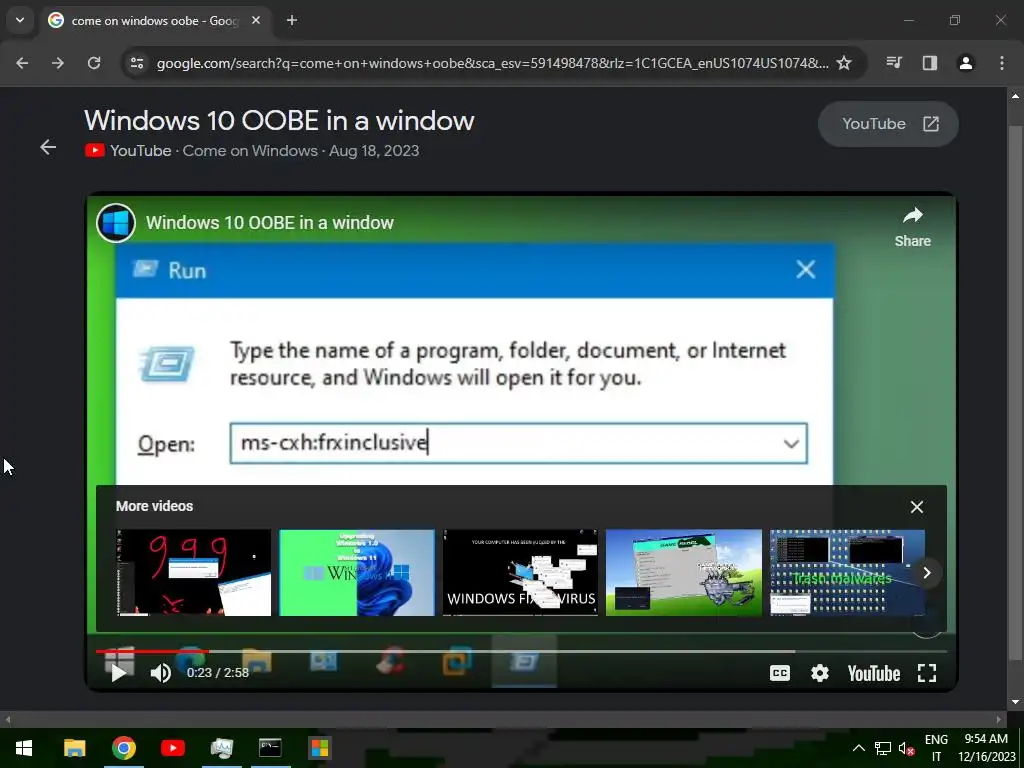This screenshot has width=1024, height=768.
Task: Switch to the 'come on windows oobe' tab
Action: pyautogui.click(x=155, y=21)
